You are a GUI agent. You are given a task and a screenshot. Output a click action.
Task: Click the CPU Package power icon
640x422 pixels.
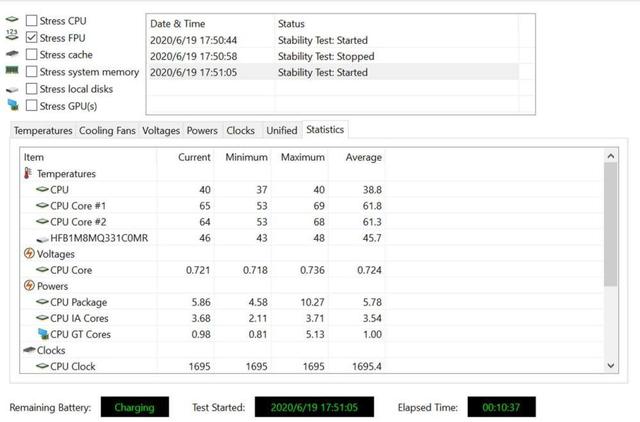[x=42, y=302]
